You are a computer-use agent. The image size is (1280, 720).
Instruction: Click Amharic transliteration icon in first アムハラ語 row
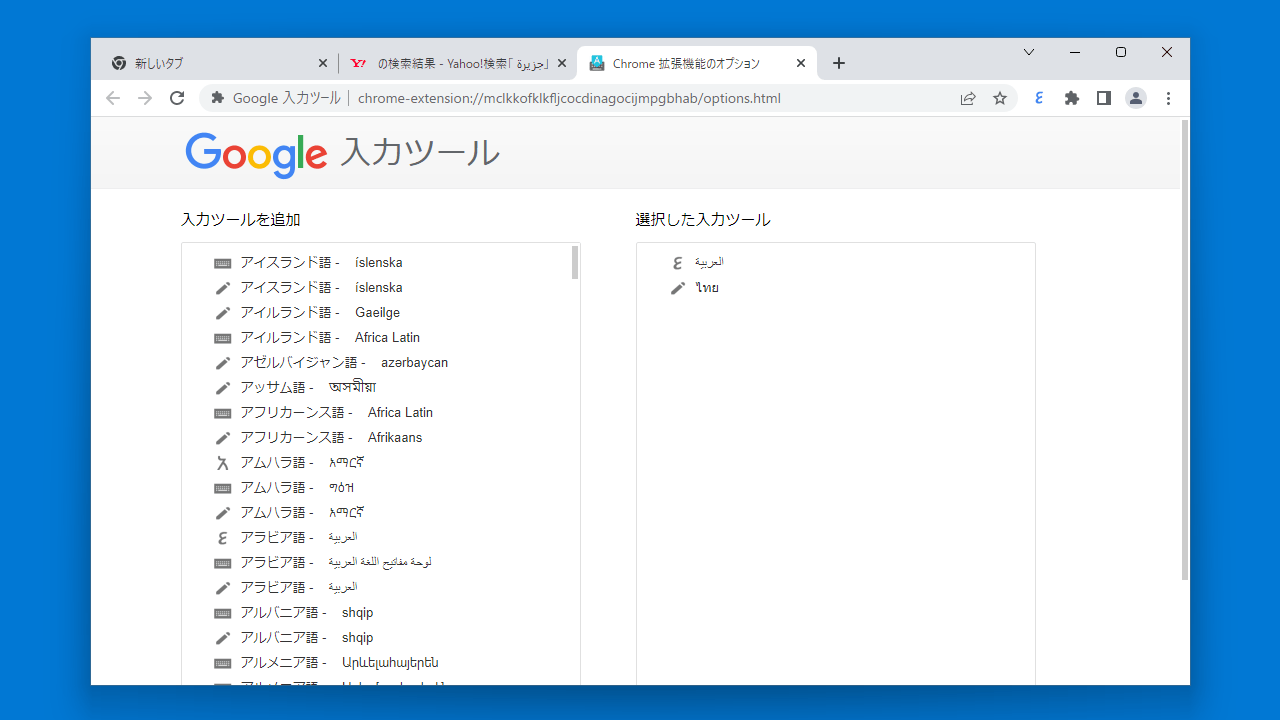coord(223,463)
